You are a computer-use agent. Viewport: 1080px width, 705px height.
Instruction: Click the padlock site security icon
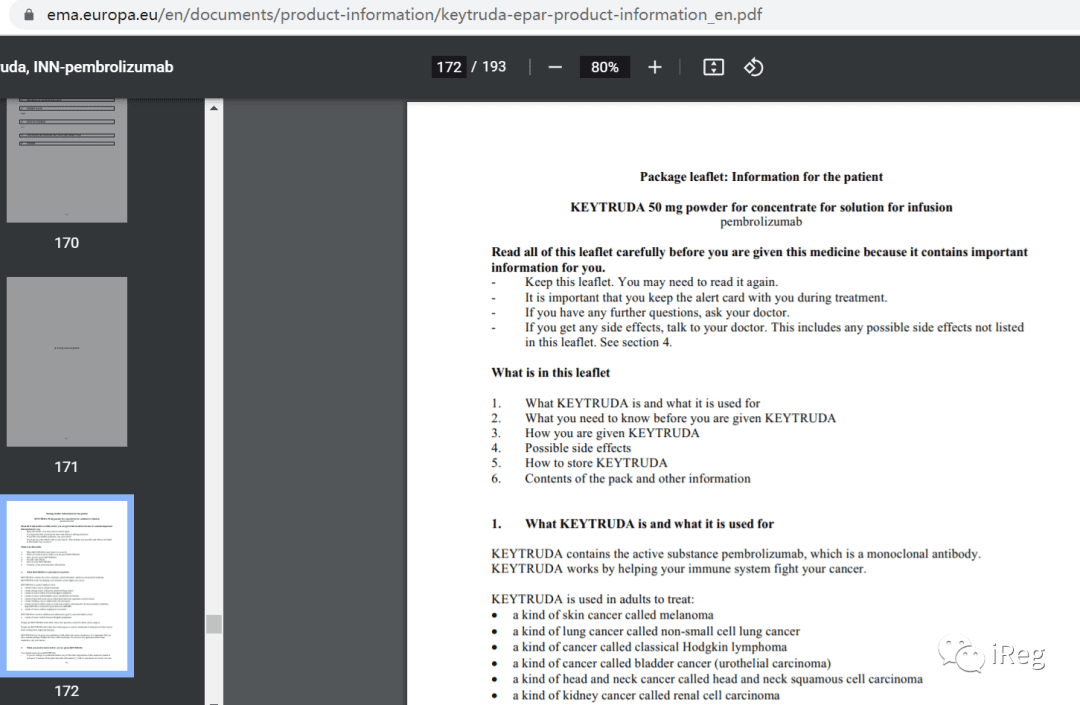tap(29, 14)
